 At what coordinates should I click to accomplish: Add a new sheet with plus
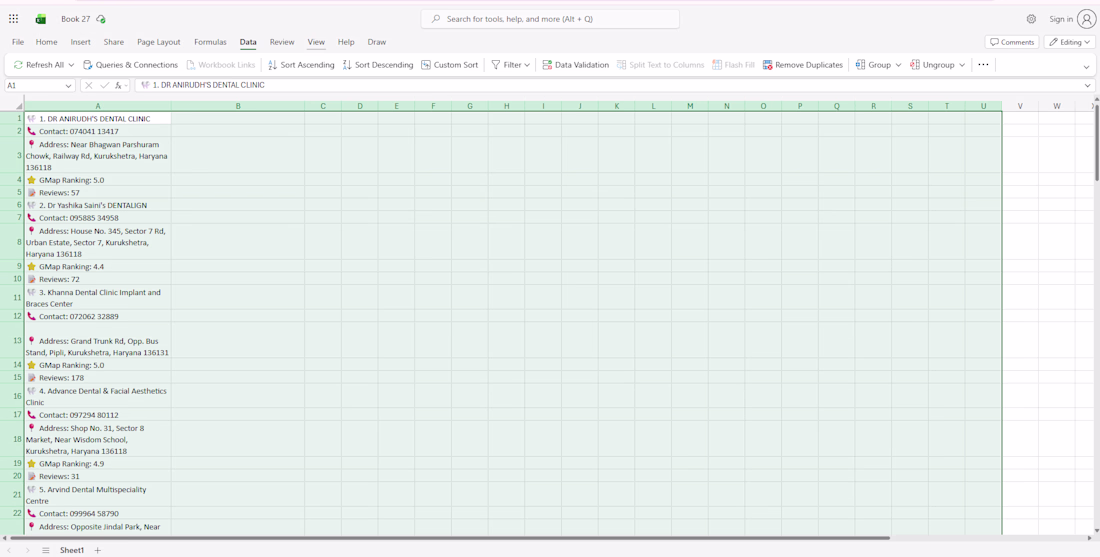pos(98,550)
